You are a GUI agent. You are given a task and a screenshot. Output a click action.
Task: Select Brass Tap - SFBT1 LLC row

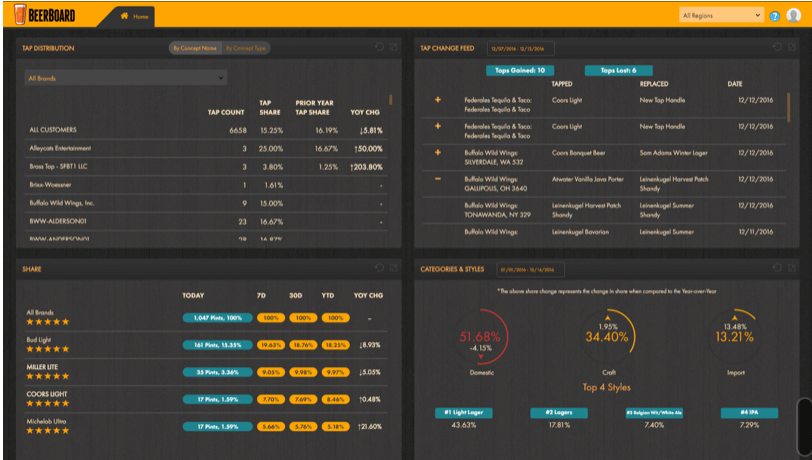click(x=206, y=167)
